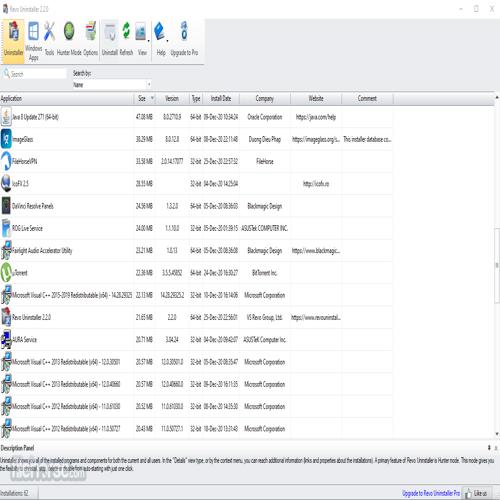Open the Help toolbar icon
This screenshot has height=500, width=500.
159,31
